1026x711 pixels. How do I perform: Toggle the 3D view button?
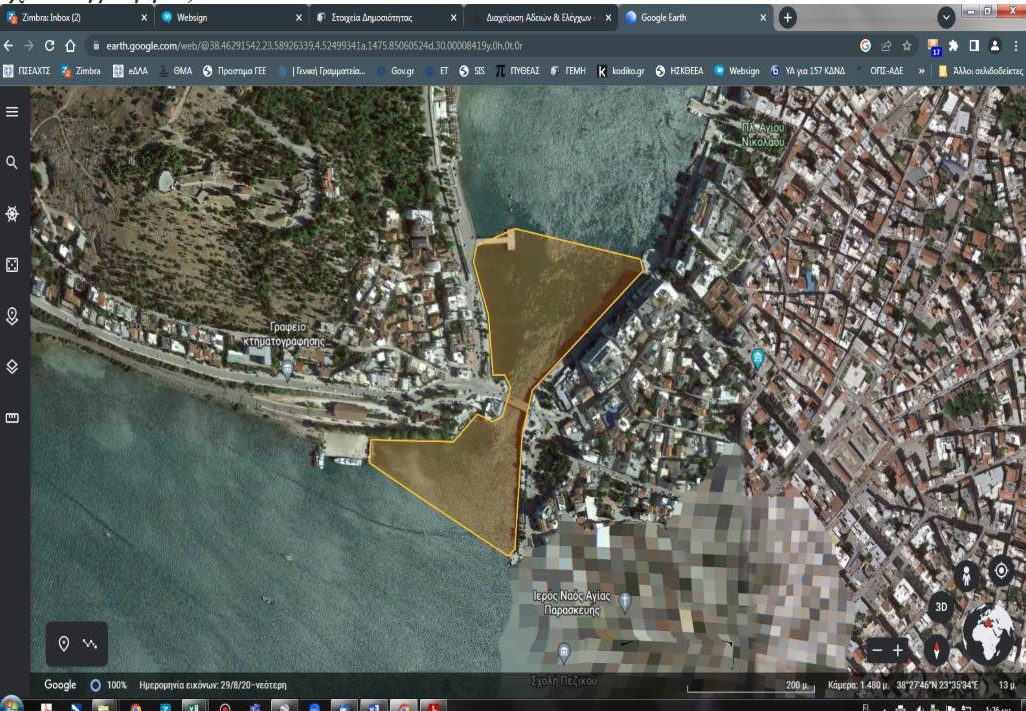940,606
